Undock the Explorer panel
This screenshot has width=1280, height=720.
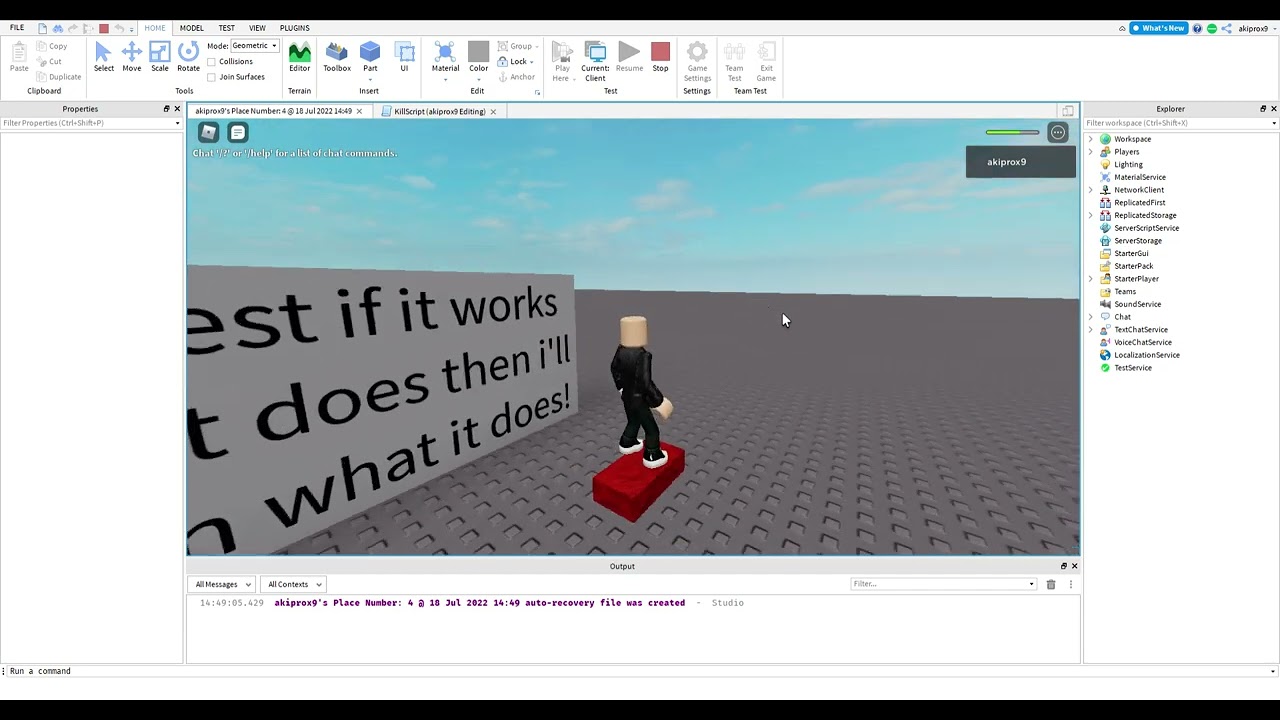(1262, 109)
